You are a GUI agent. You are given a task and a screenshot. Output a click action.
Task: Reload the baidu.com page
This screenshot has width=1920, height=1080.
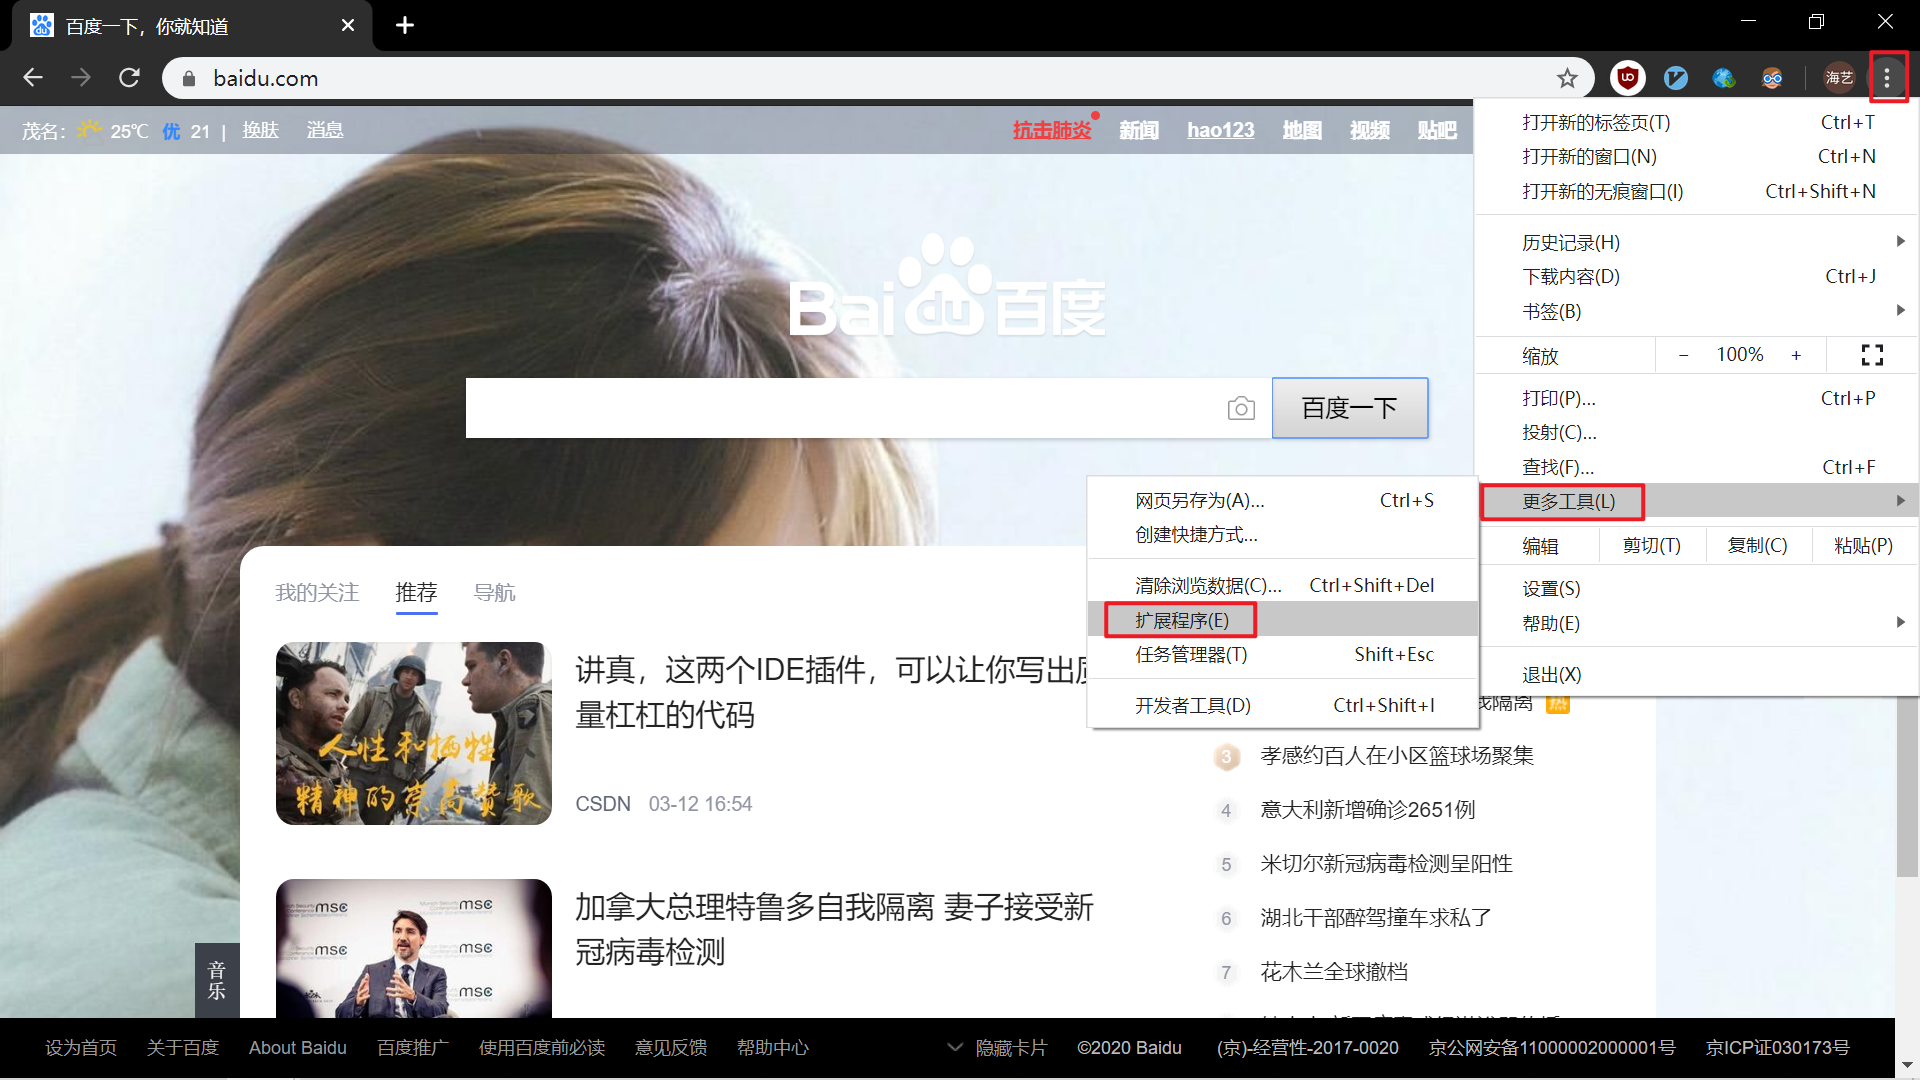129,78
